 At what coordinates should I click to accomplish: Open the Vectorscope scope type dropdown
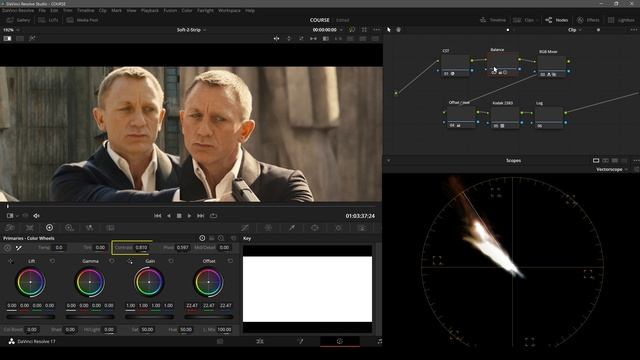tap(611, 169)
